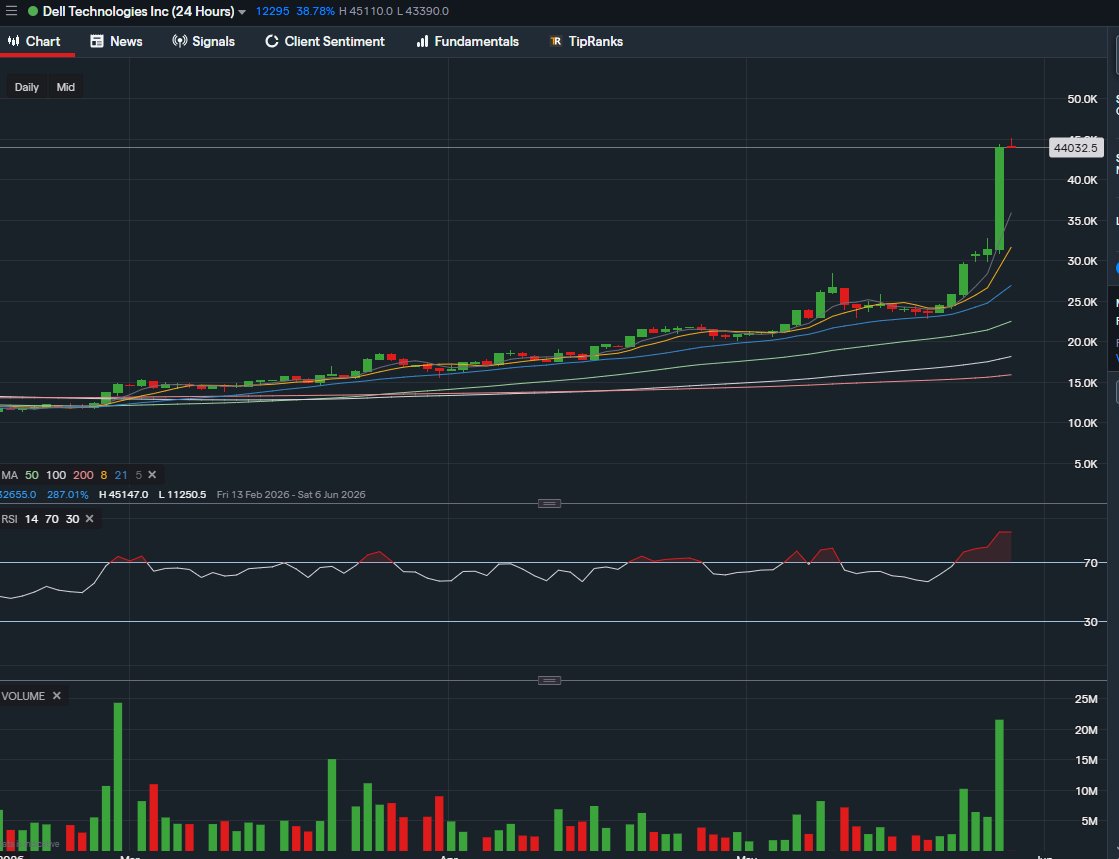Select the MA 8 period value
1119x859 pixels.
click(x=103, y=475)
